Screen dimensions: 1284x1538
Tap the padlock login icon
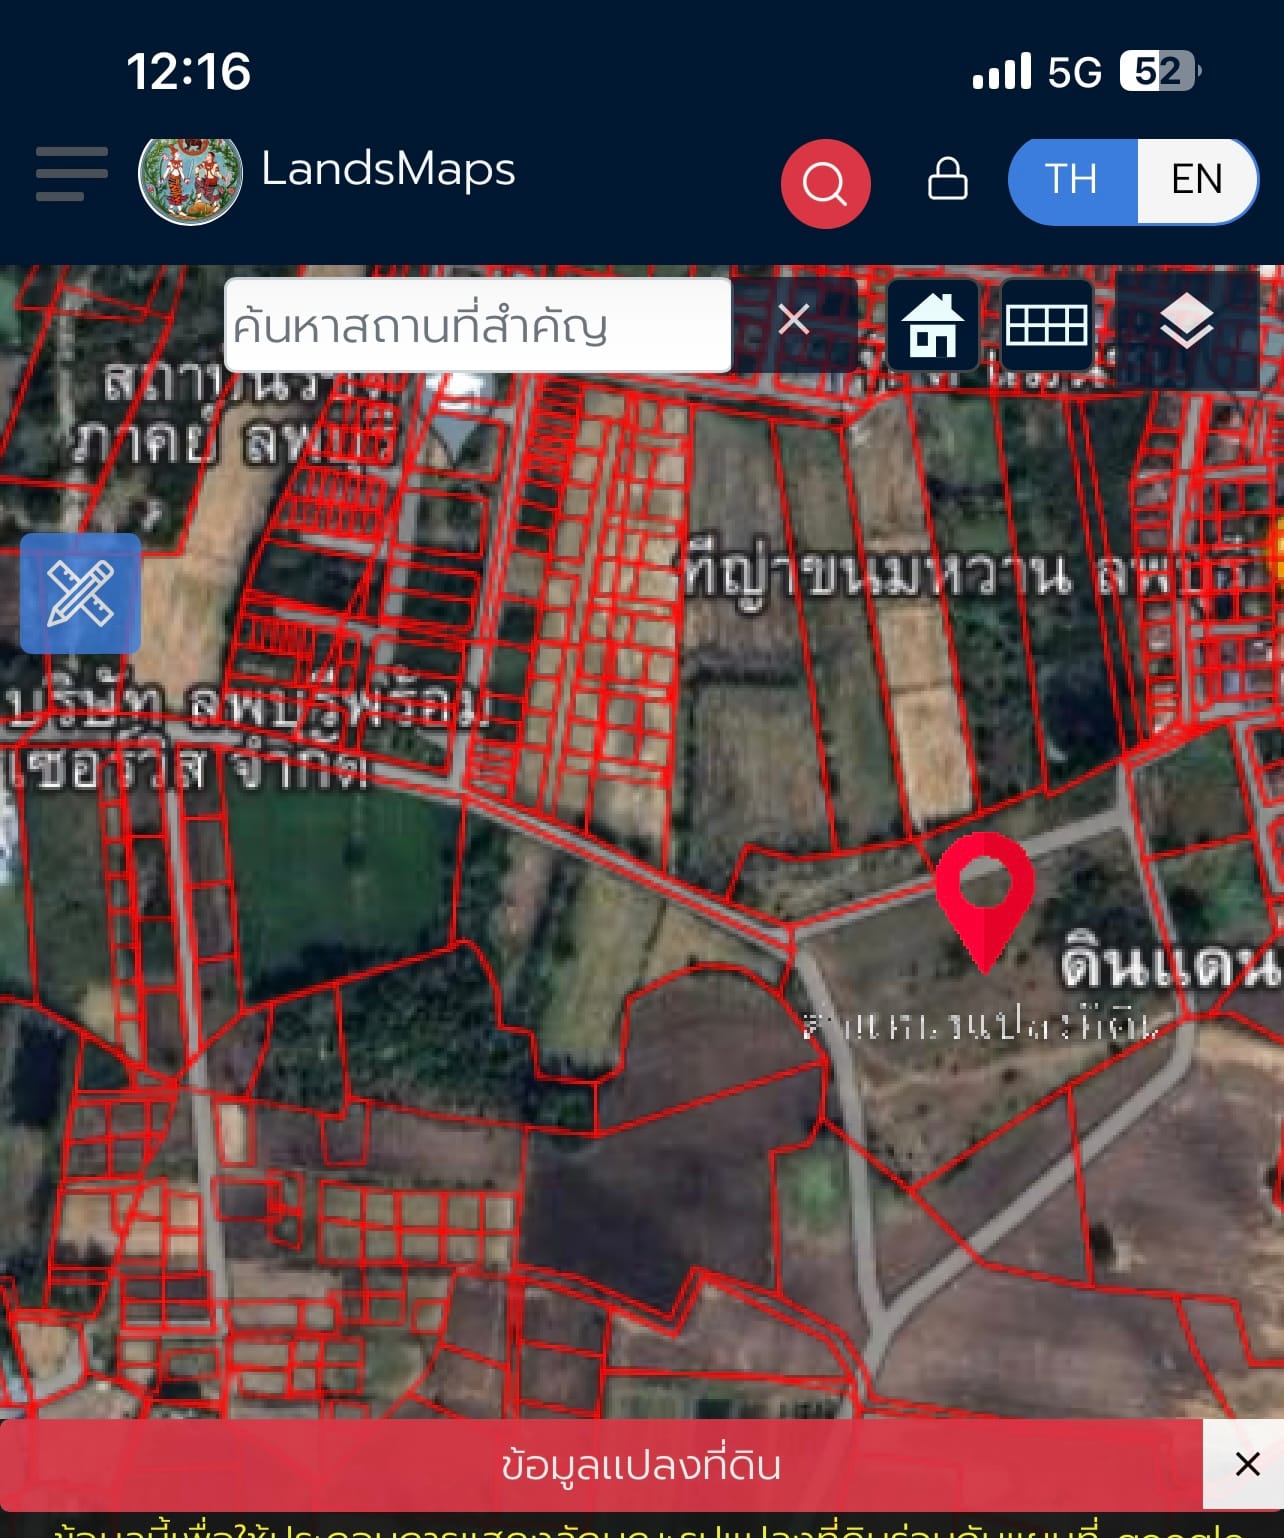947,180
